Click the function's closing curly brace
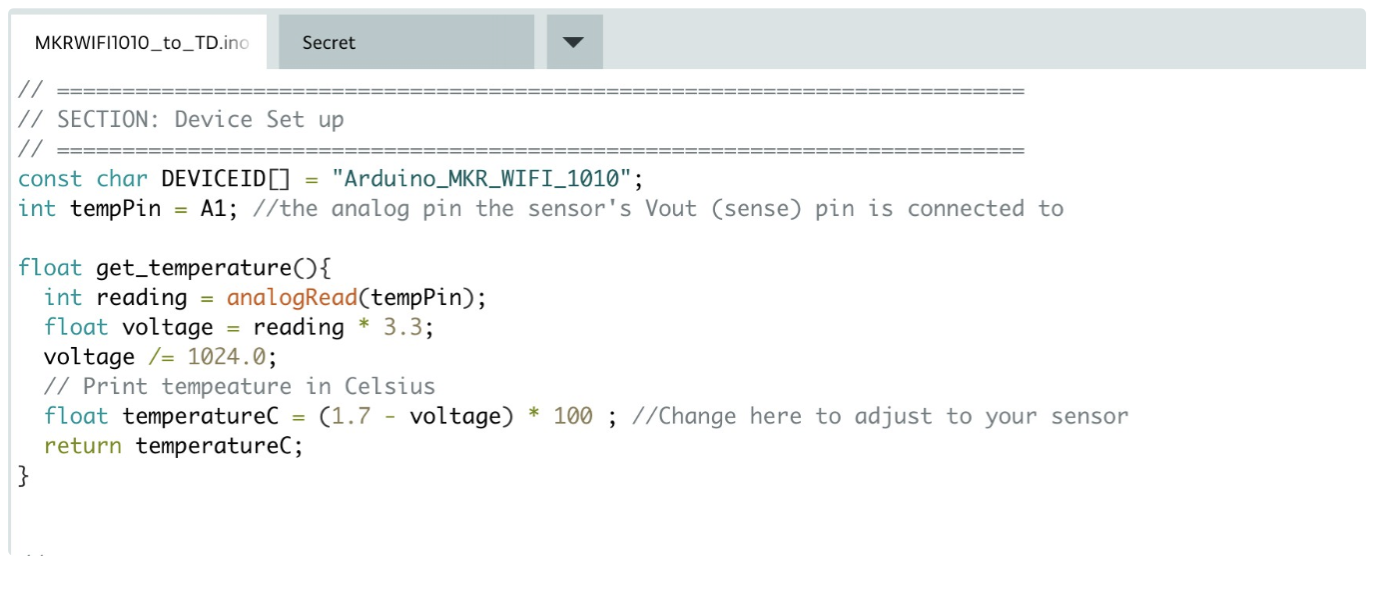 click(24, 476)
